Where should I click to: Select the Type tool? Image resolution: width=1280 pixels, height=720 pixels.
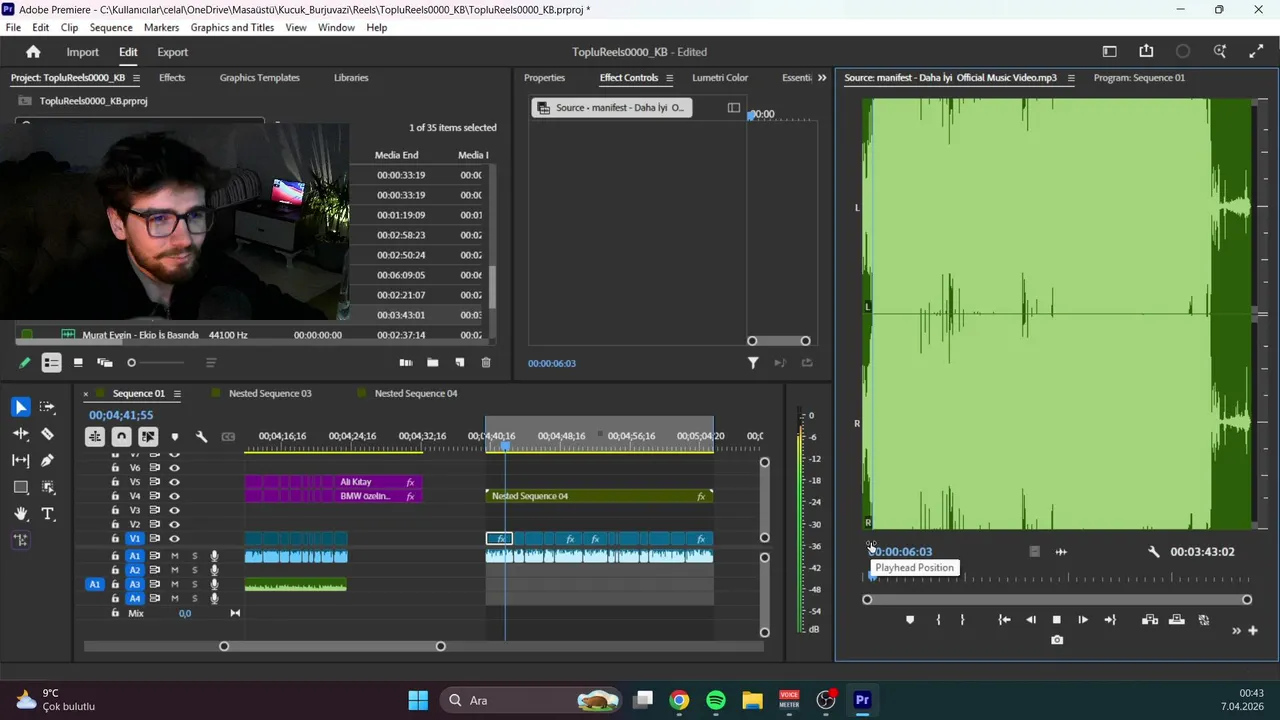pyautogui.click(x=47, y=514)
